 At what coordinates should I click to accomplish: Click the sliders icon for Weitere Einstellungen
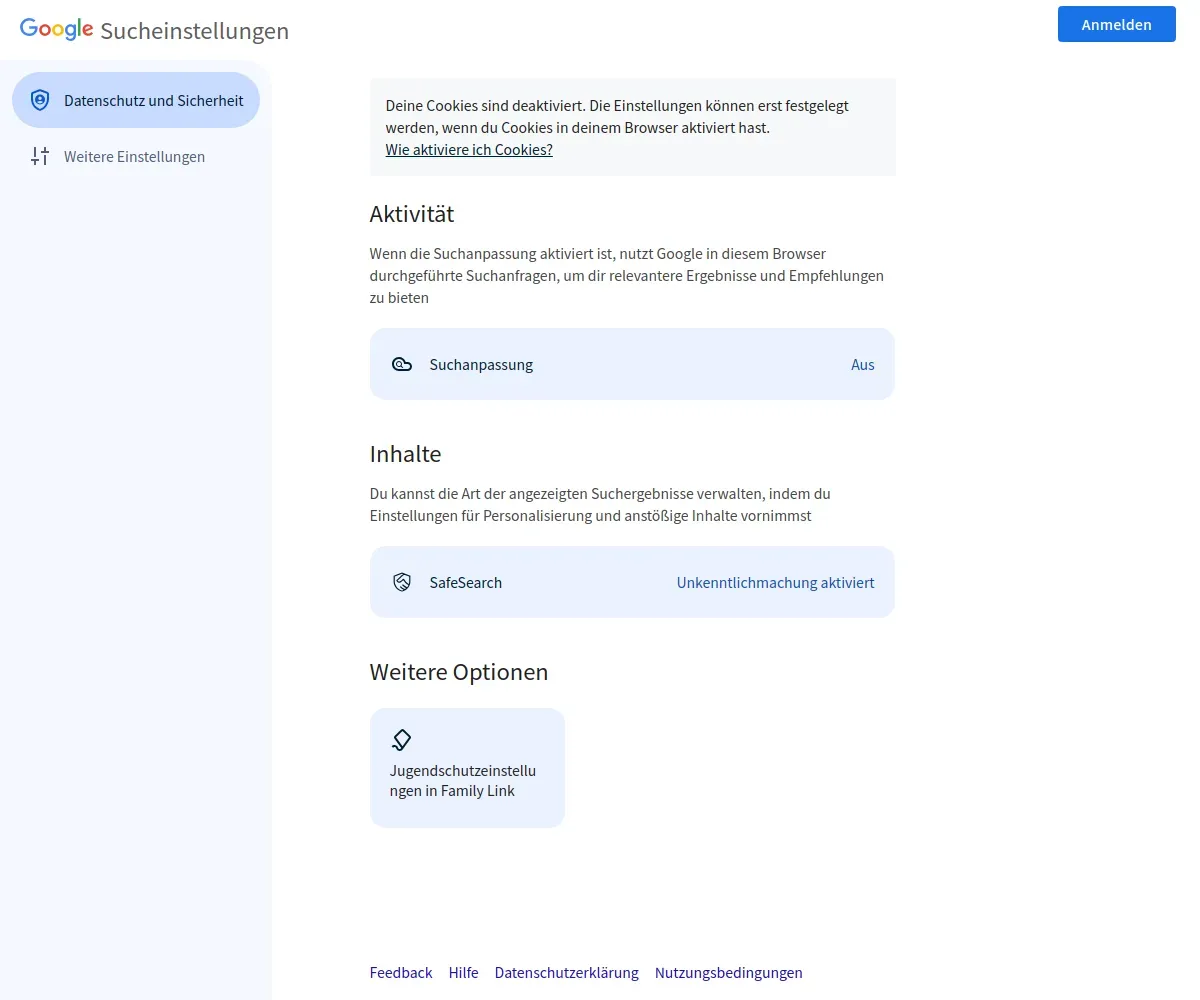point(40,156)
